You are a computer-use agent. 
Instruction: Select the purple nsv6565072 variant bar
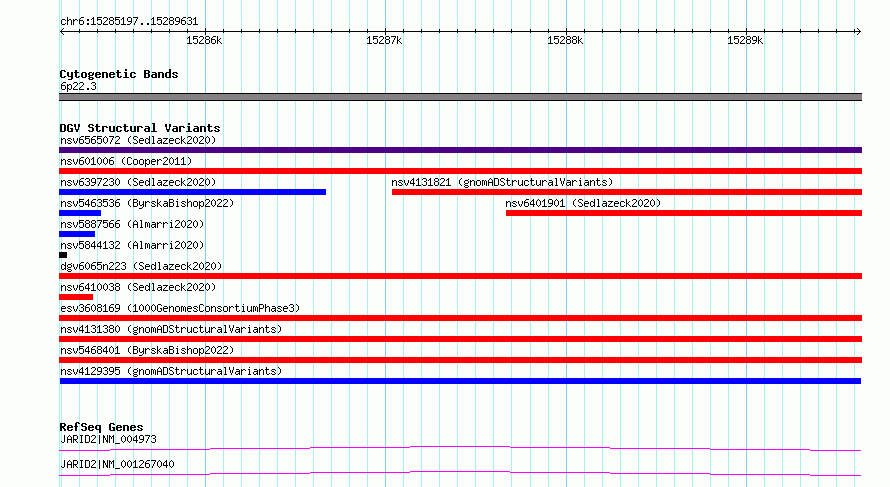coord(460,150)
